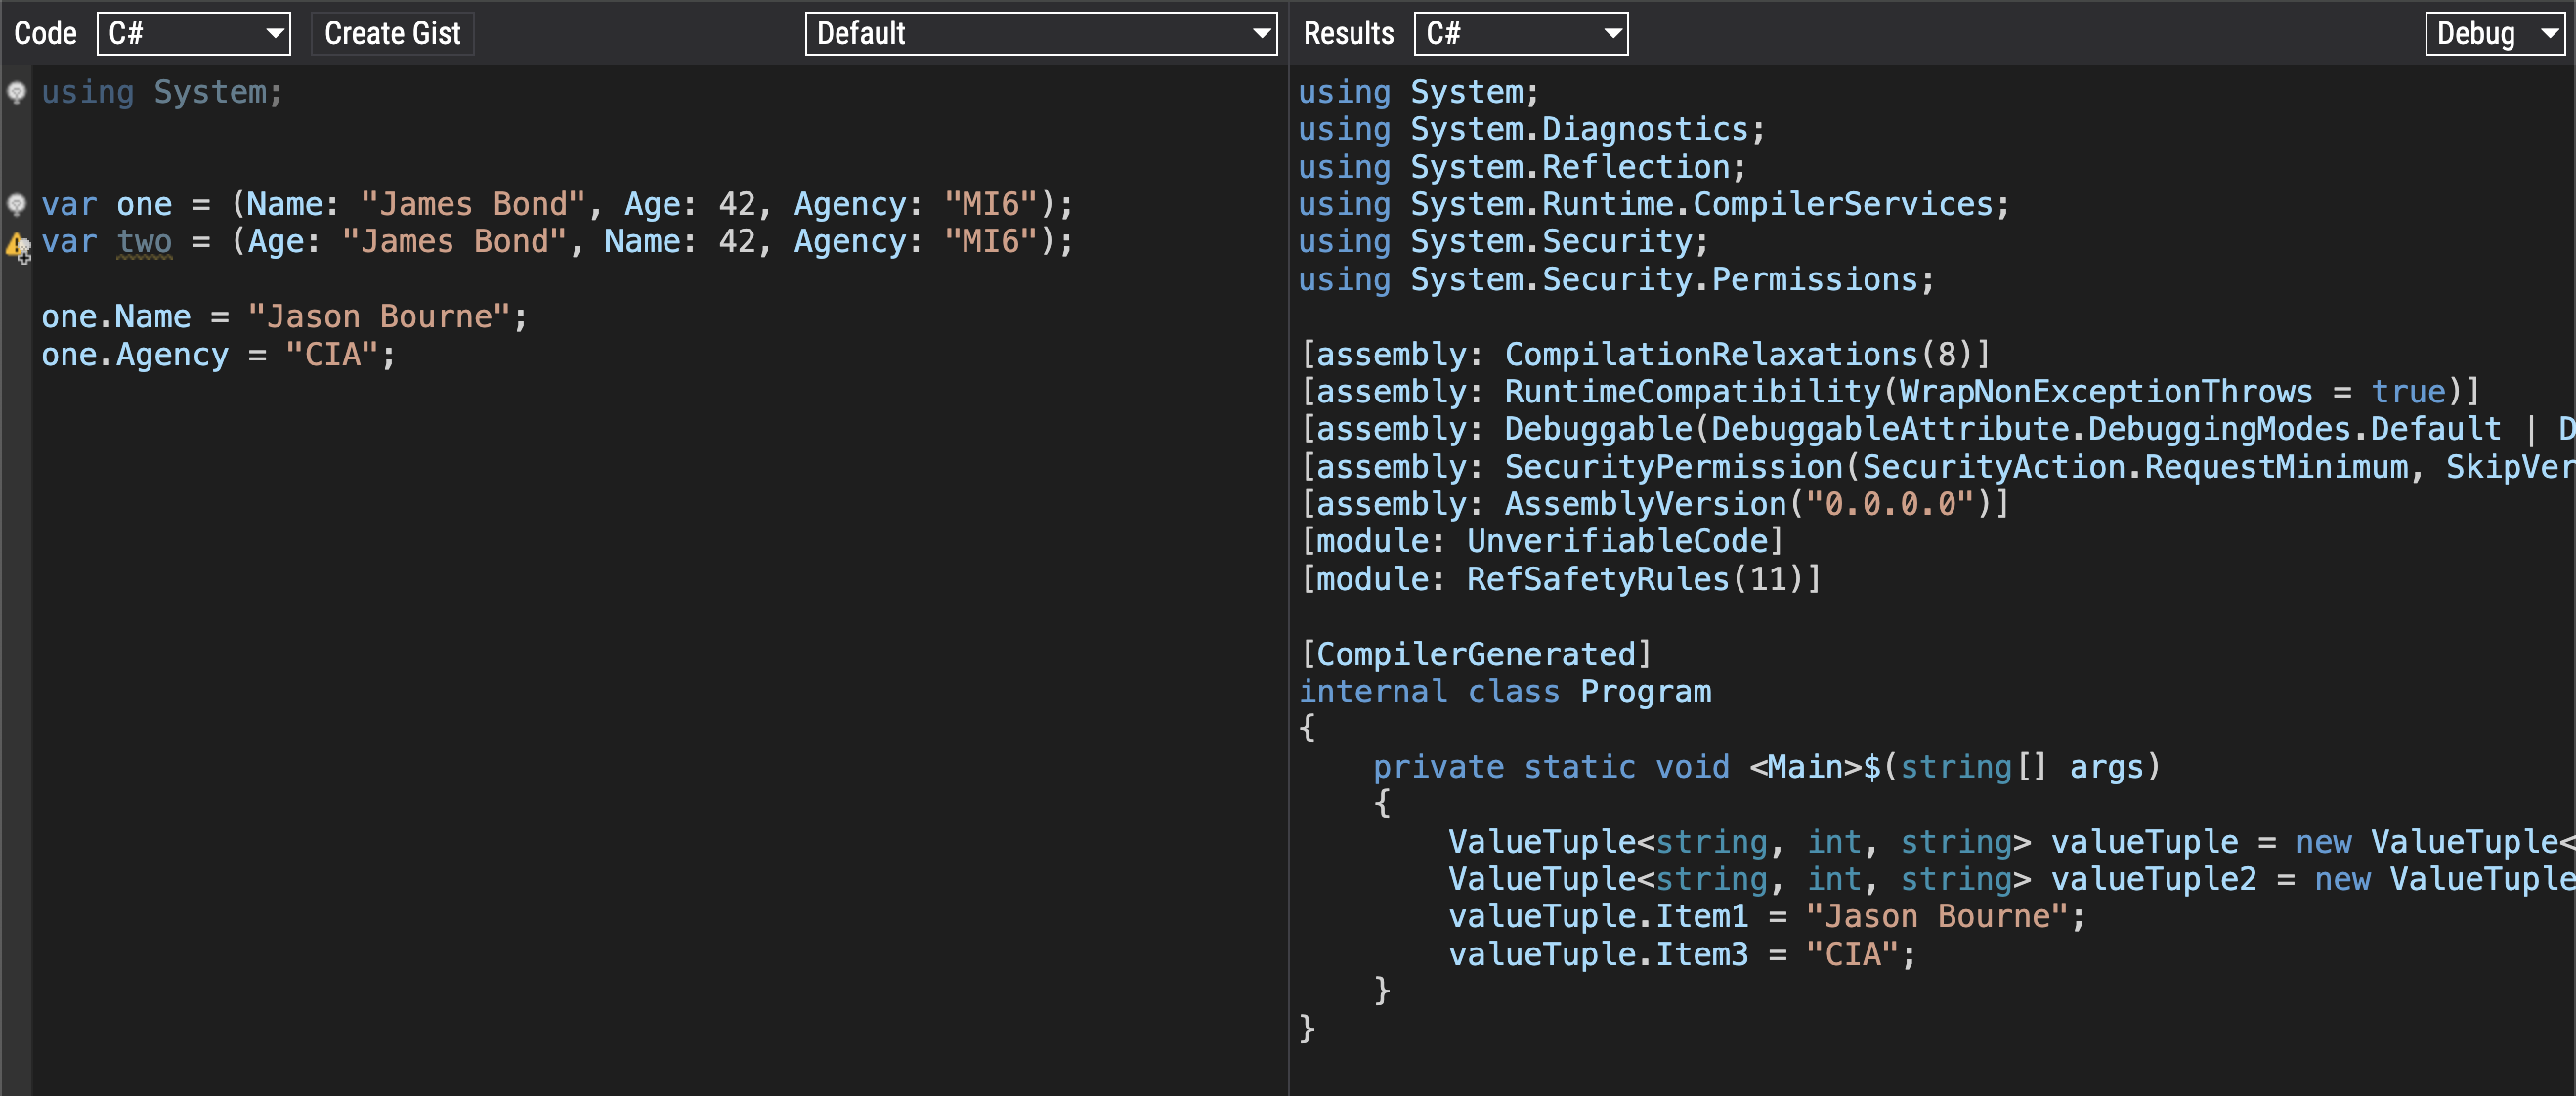The image size is (2576, 1096).
Task: Open the Debug build mode dropdown
Action: (x=2496, y=34)
